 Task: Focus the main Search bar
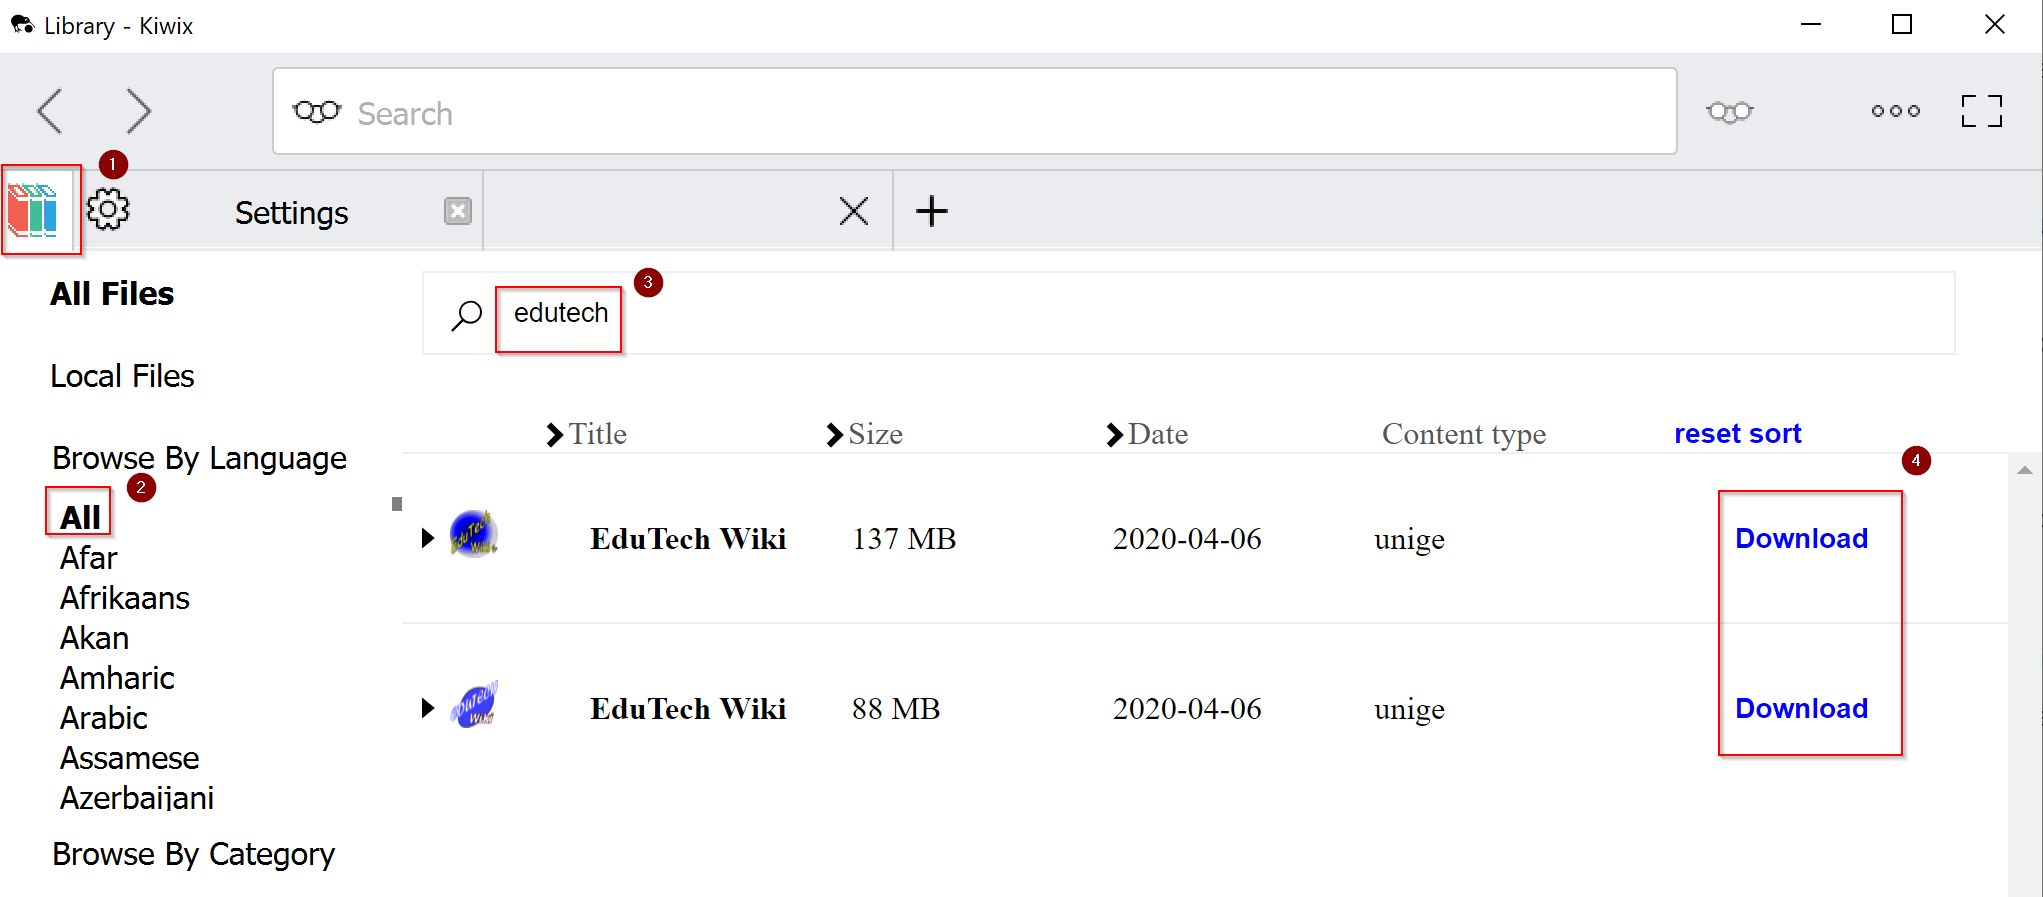(x=975, y=111)
